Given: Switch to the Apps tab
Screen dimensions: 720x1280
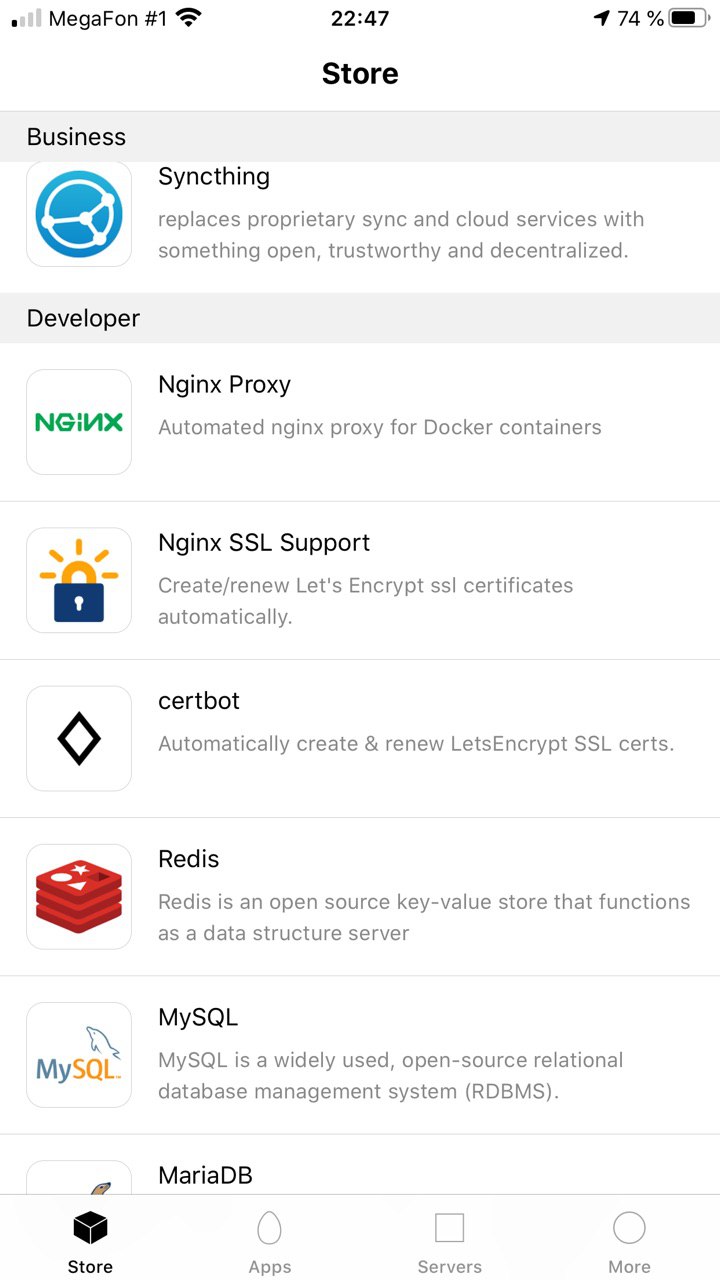Looking at the screenshot, I should (x=269, y=1240).
